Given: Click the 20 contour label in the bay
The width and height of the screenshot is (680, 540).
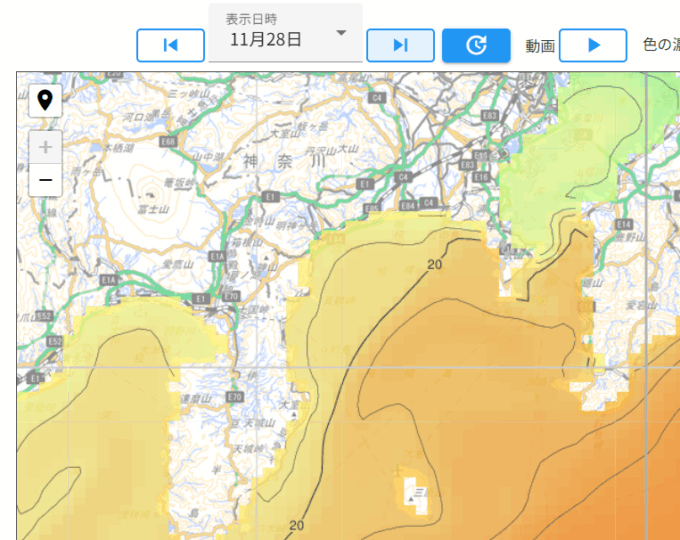Looking at the screenshot, I should point(434,264).
